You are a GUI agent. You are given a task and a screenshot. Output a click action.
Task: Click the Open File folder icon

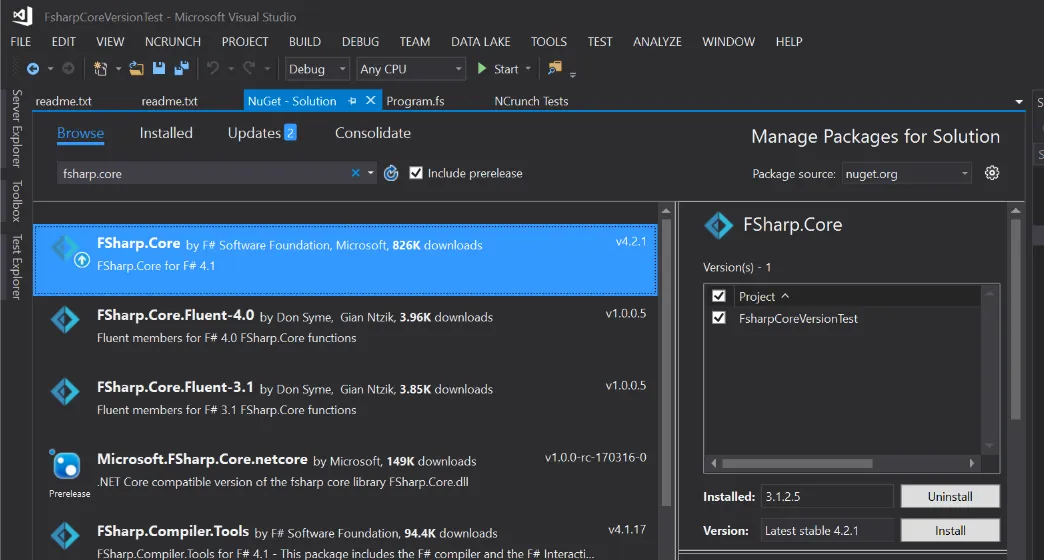click(137, 69)
